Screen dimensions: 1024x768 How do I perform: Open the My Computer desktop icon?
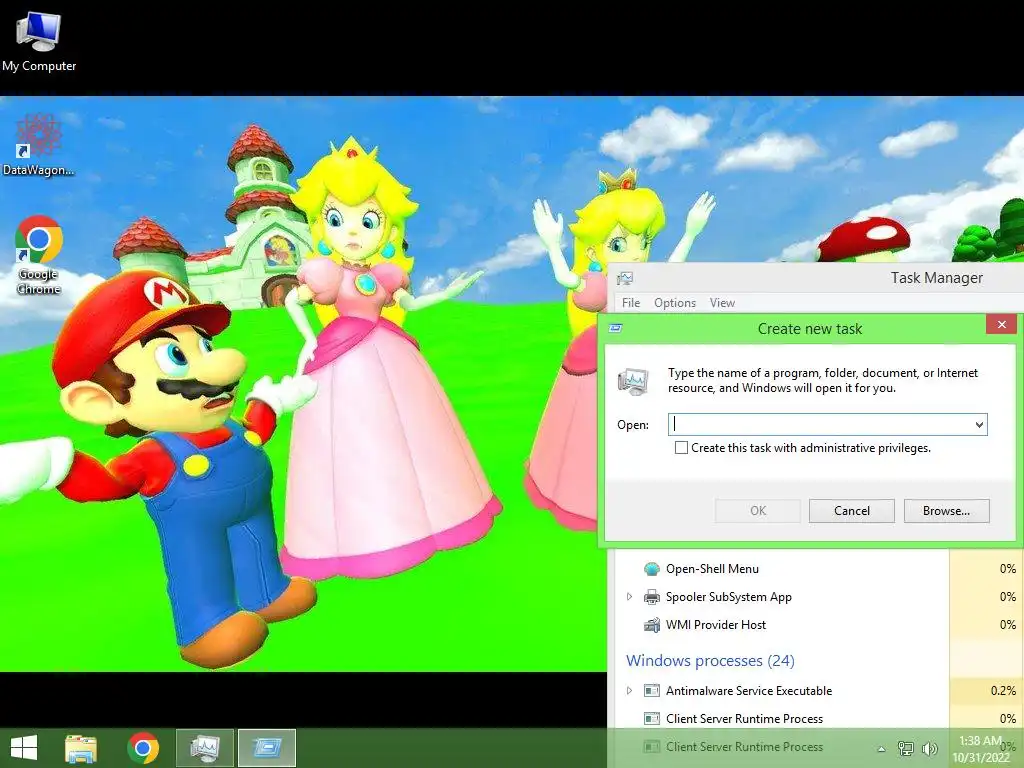pyautogui.click(x=39, y=41)
